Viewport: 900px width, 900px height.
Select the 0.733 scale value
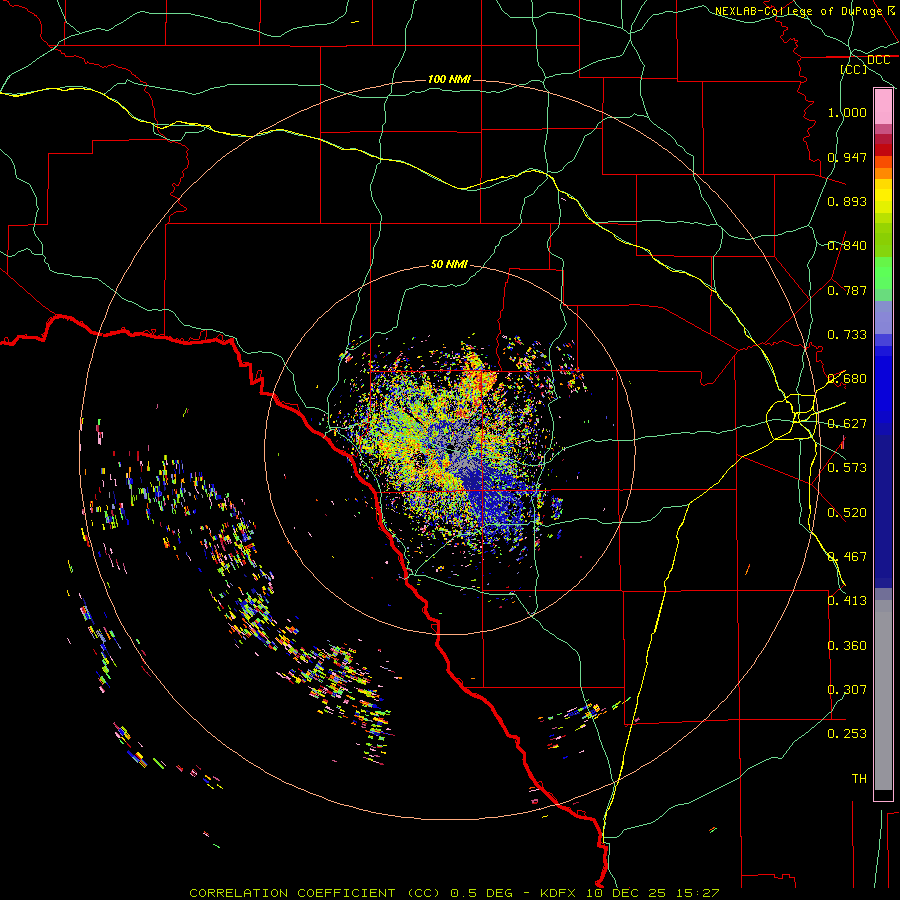tap(847, 335)
